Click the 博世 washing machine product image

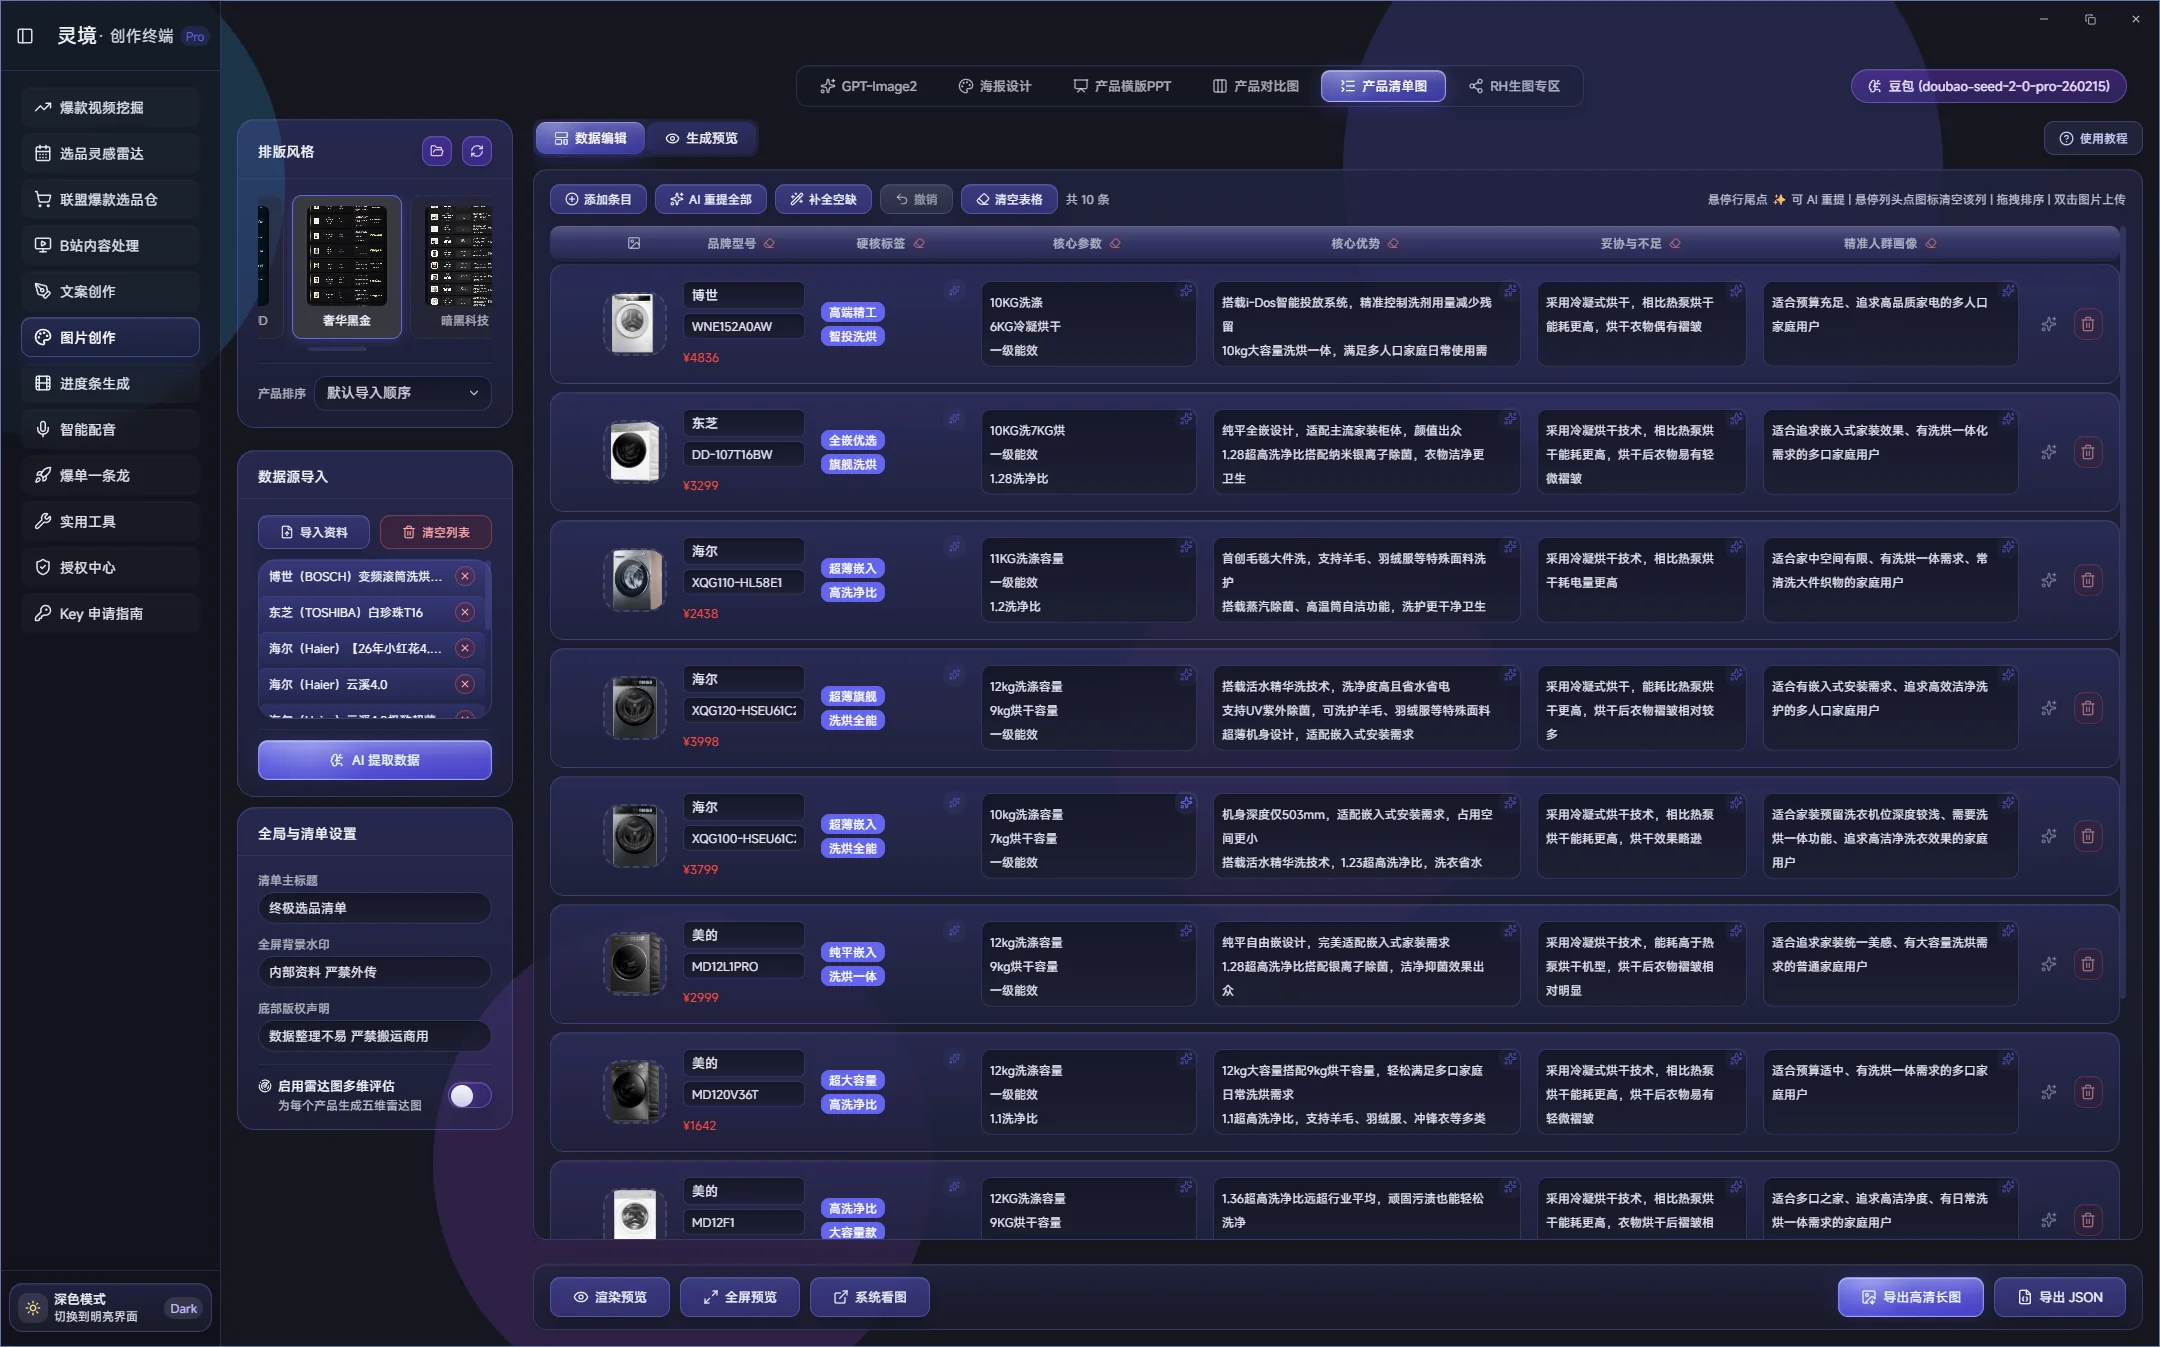click(634, 323)
